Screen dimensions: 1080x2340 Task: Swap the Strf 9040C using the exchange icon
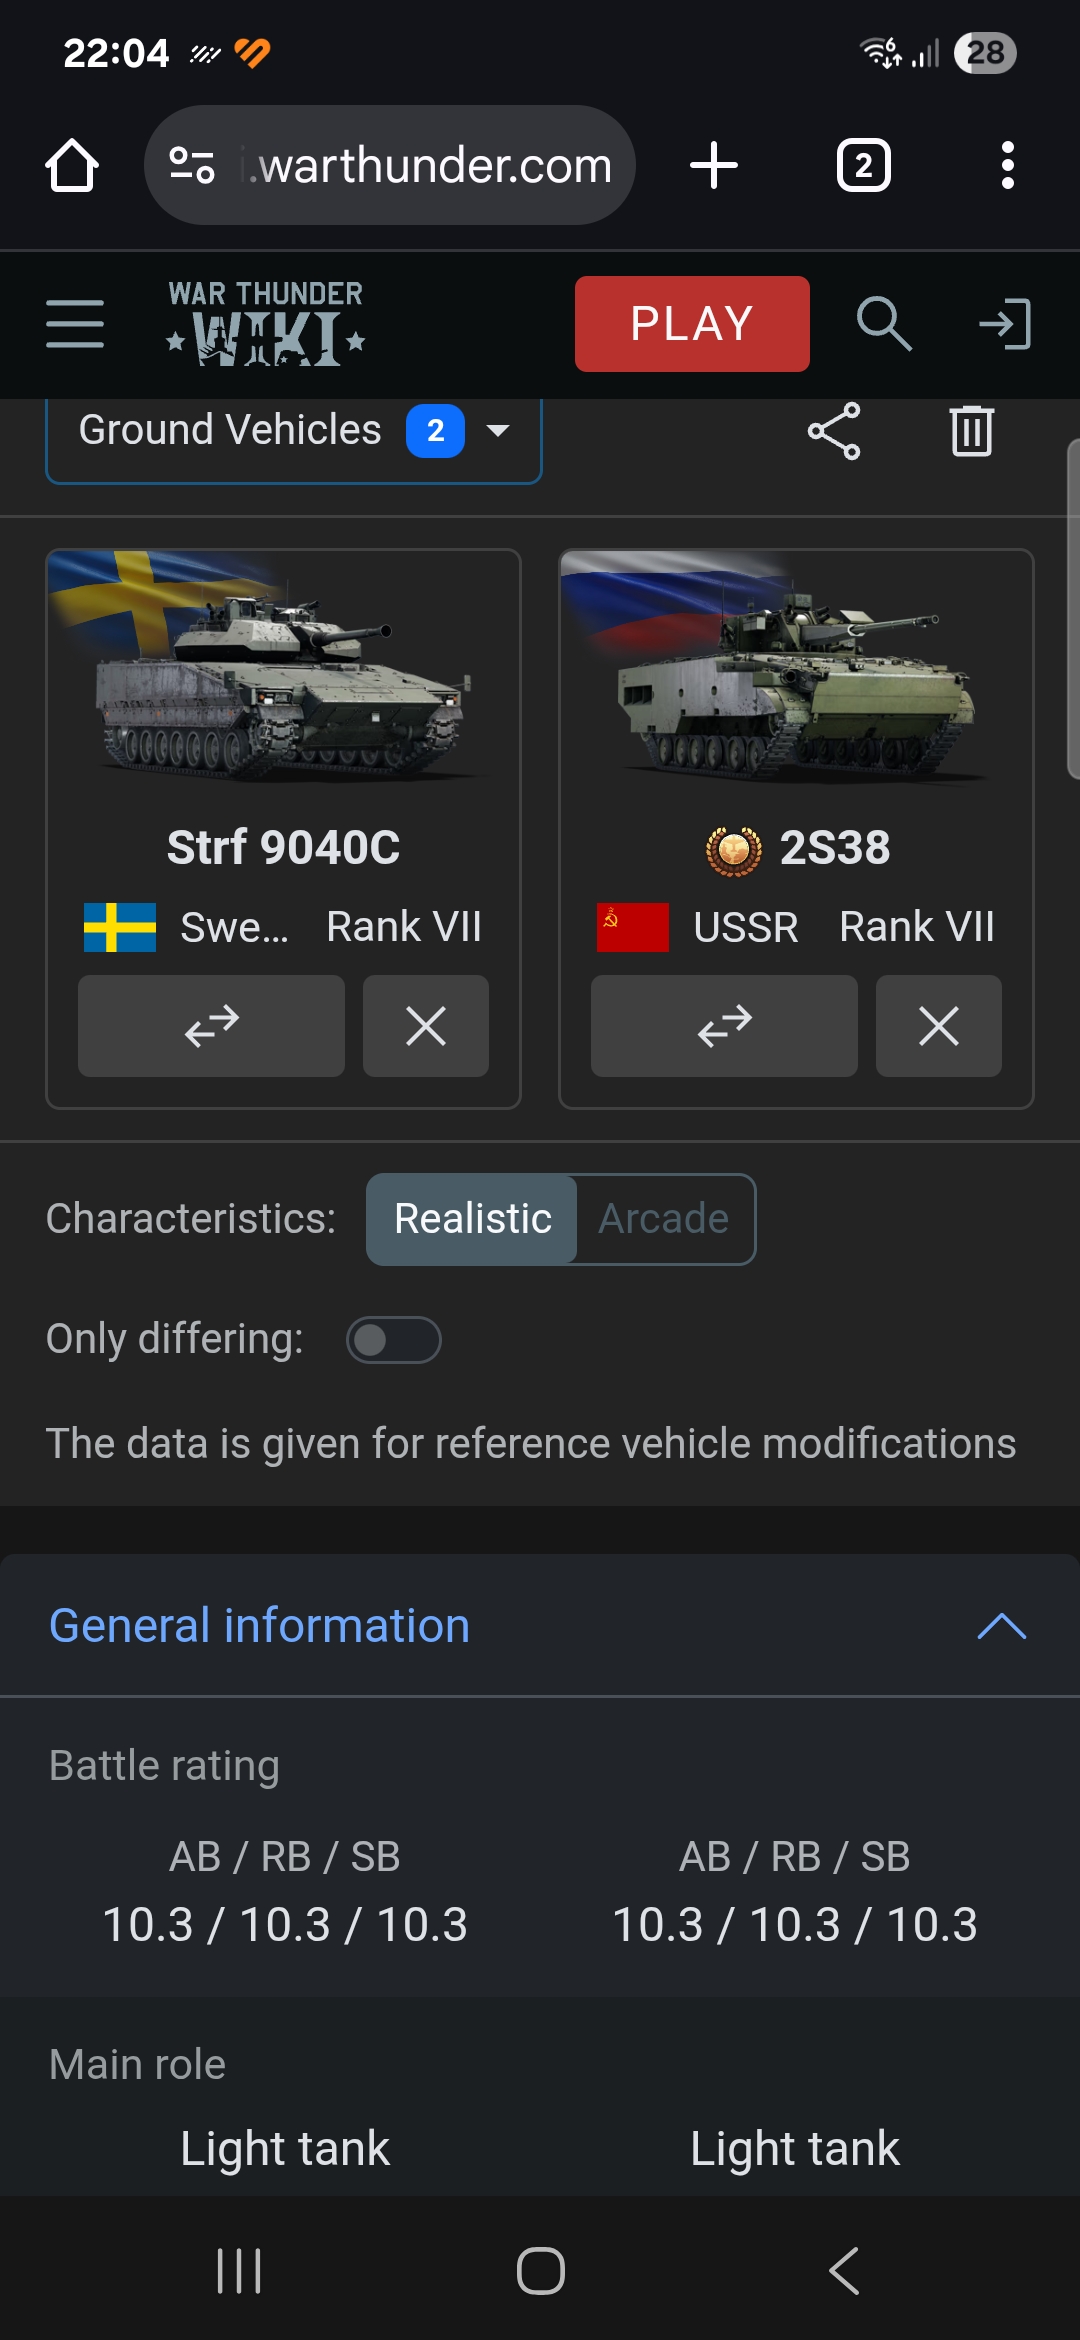(x=211, y=1025)
